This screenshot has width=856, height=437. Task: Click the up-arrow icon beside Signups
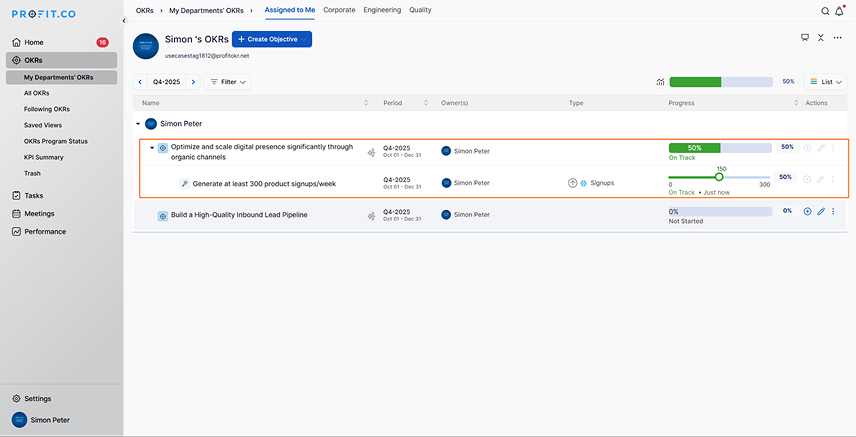(572, 183)
